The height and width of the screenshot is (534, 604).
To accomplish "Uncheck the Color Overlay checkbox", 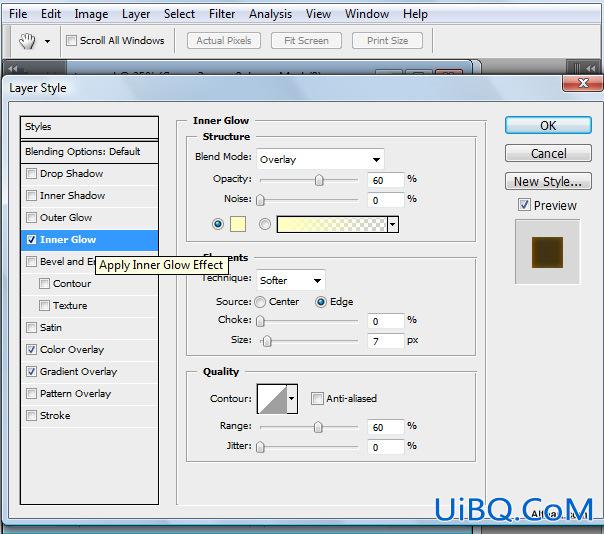I will 31,349.
